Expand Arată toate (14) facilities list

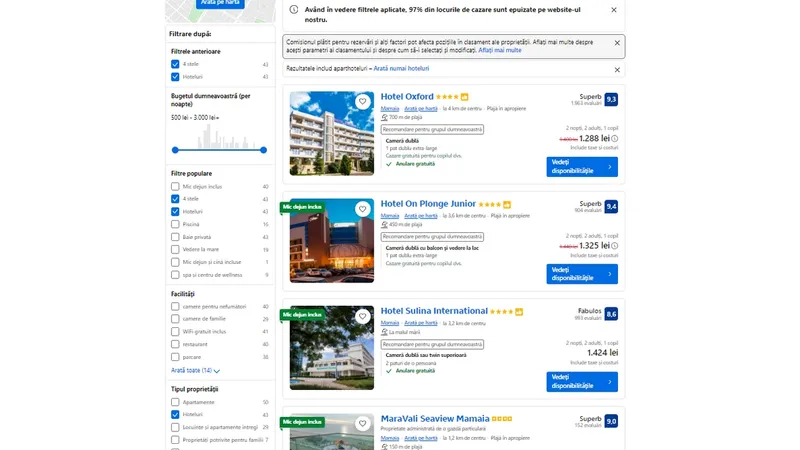(195, 370)
